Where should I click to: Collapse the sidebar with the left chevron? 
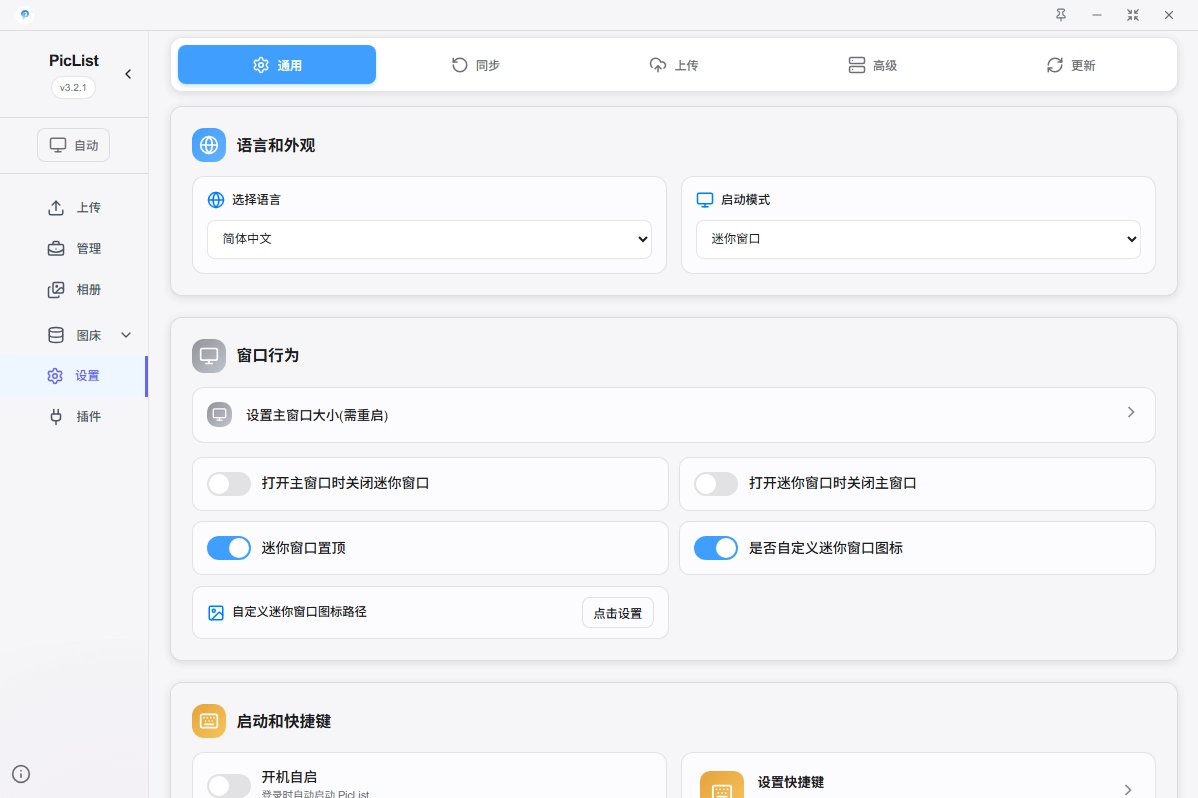point(128,74)
